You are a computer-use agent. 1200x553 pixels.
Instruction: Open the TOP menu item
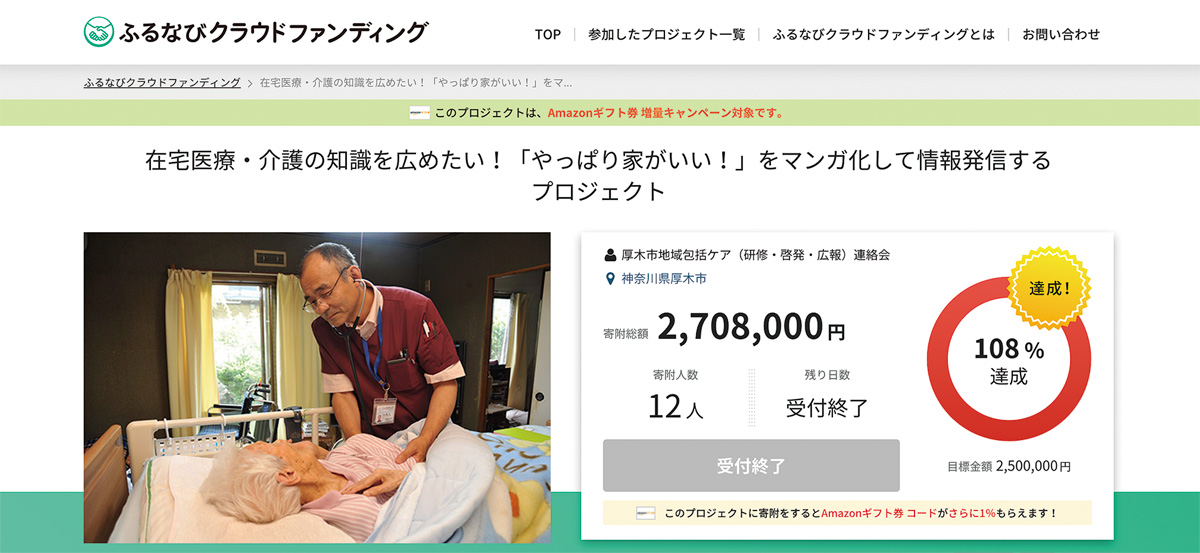[548, 34]
